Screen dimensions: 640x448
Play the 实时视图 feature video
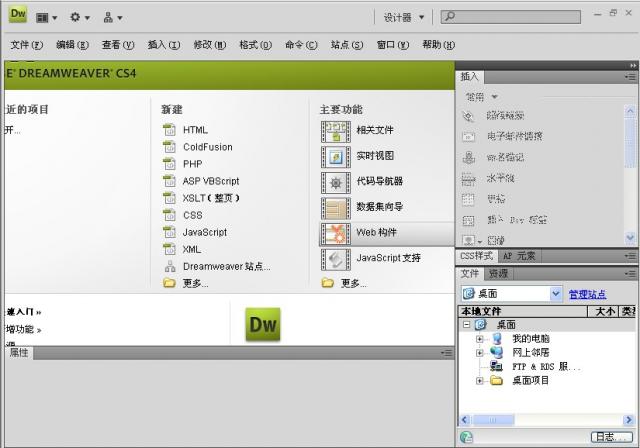point(336,157)
